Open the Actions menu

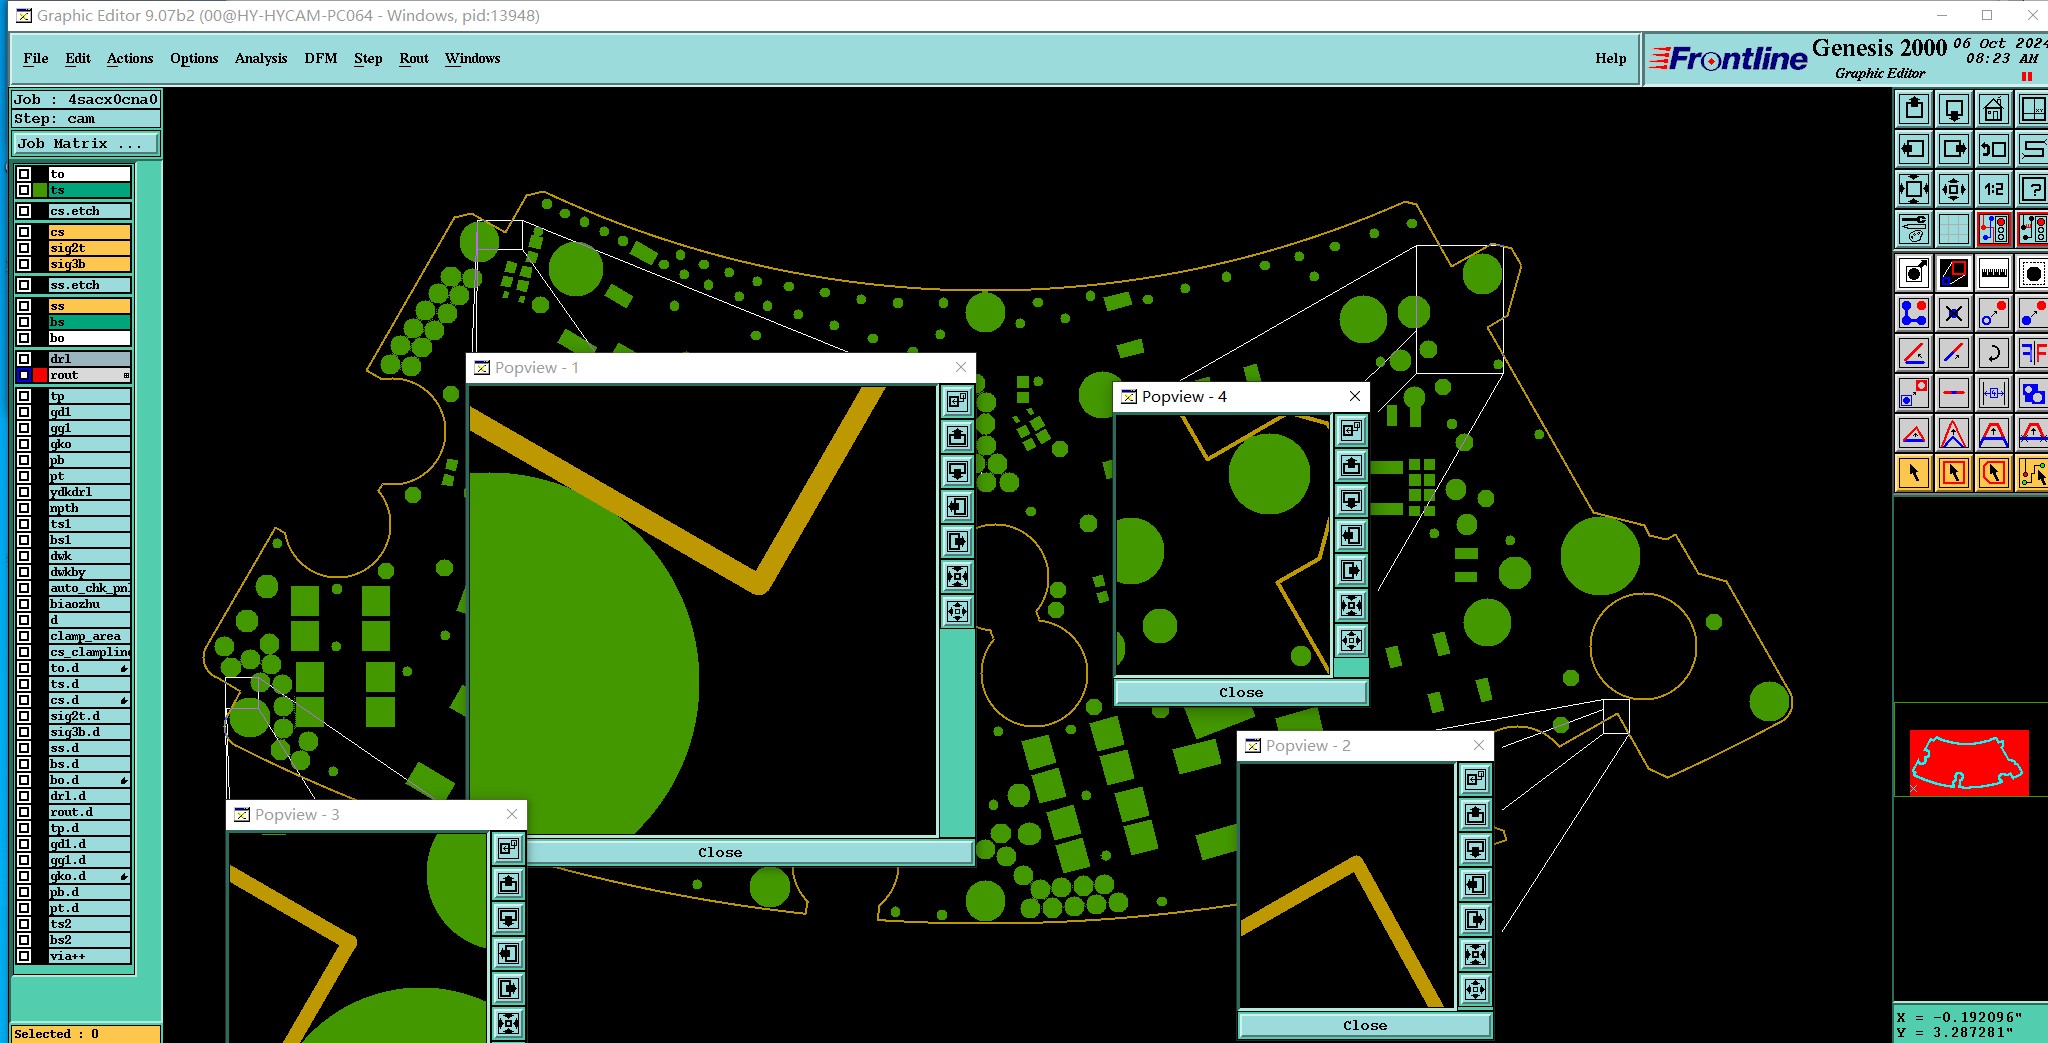(130, 58)
